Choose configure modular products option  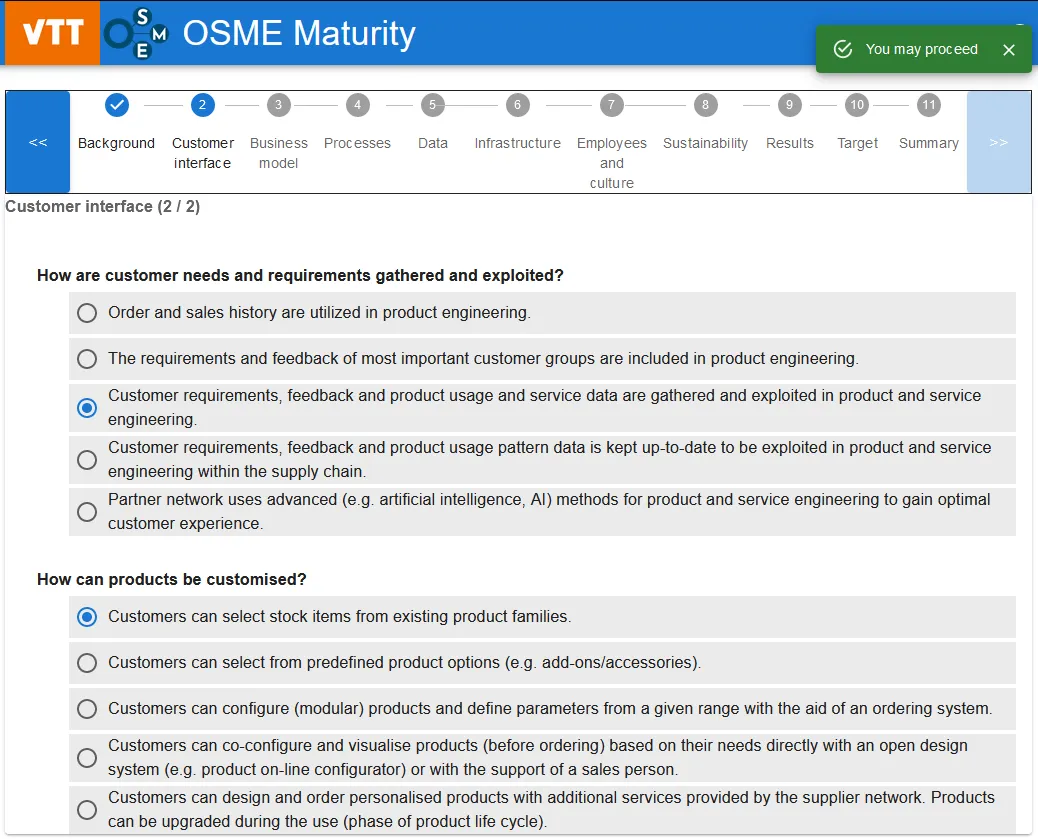tap(88, 709)
